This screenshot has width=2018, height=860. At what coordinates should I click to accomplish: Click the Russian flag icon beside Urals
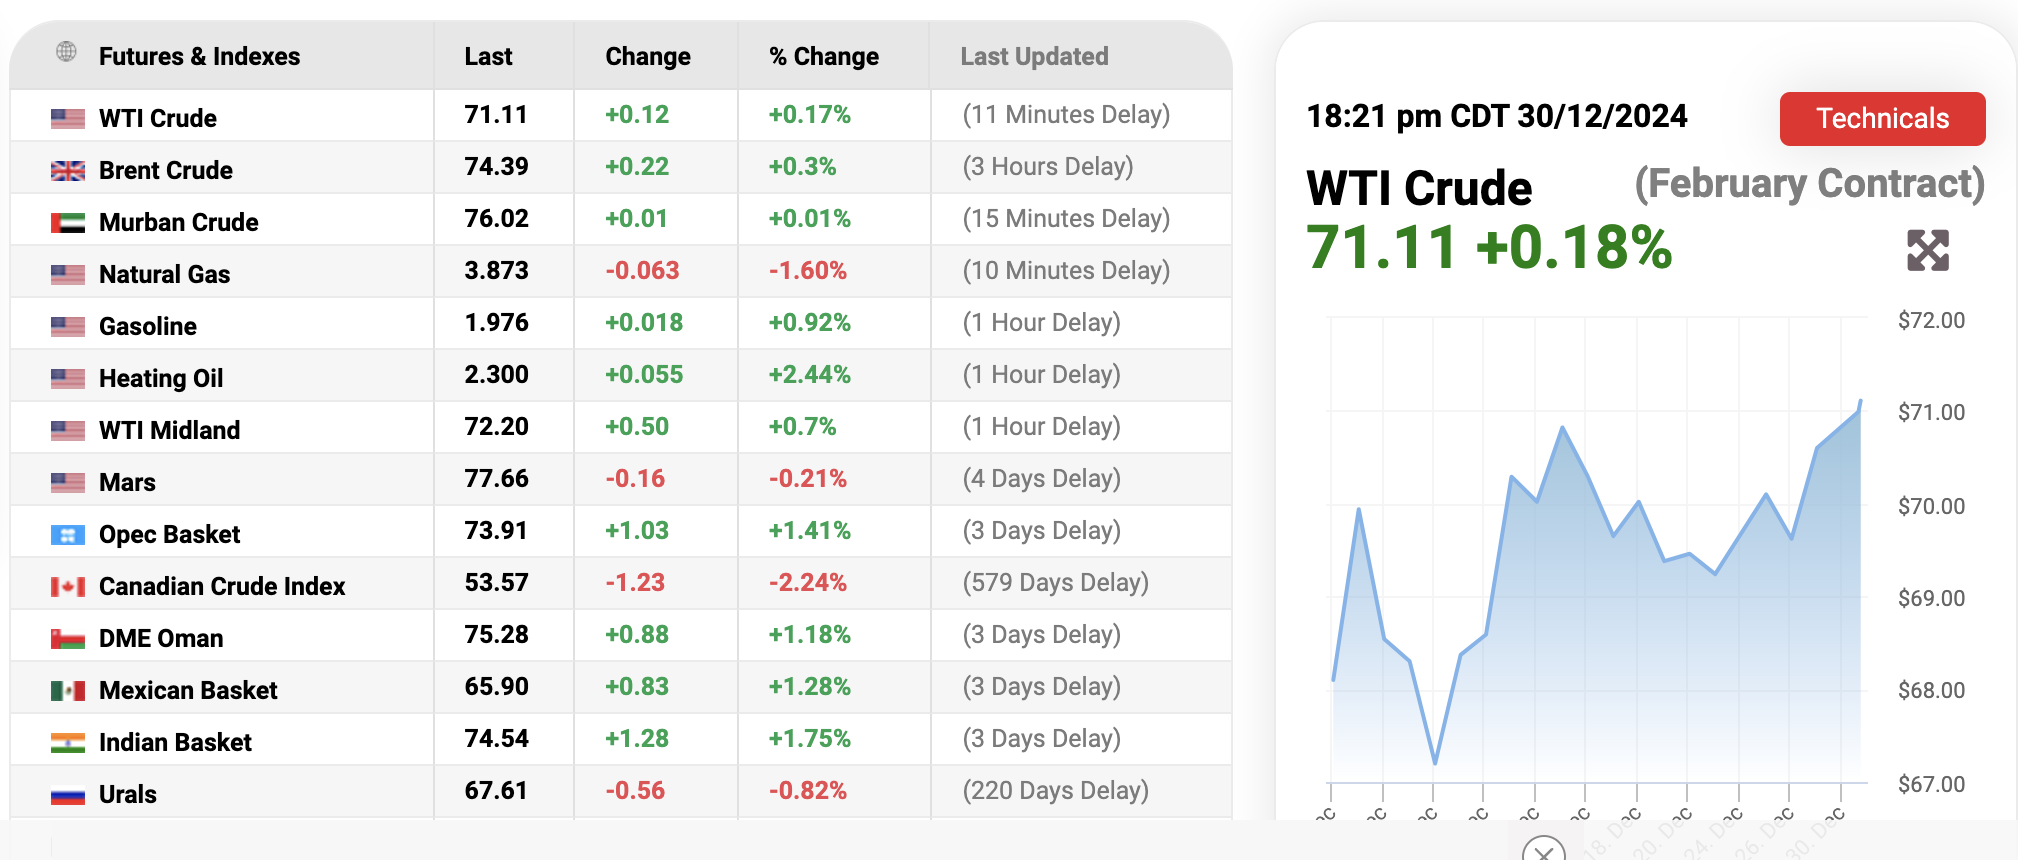(68, 796)
